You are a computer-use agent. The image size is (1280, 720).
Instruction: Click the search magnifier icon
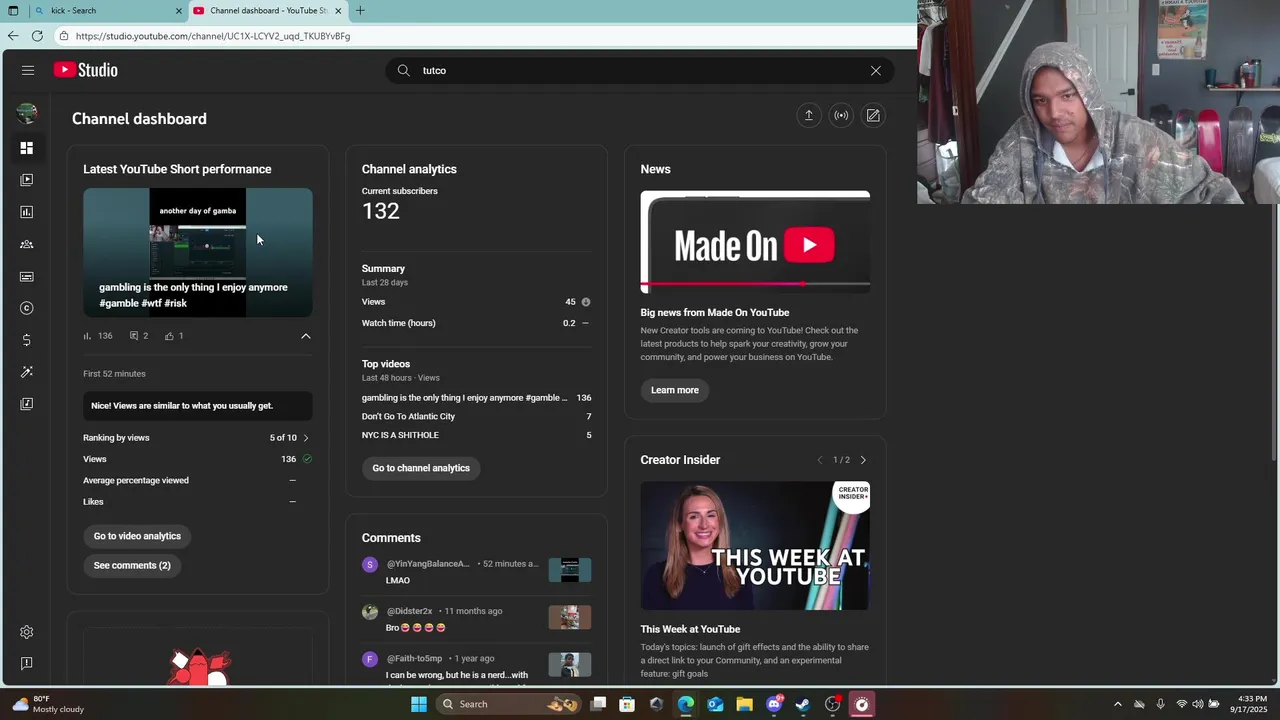point(404,70)
